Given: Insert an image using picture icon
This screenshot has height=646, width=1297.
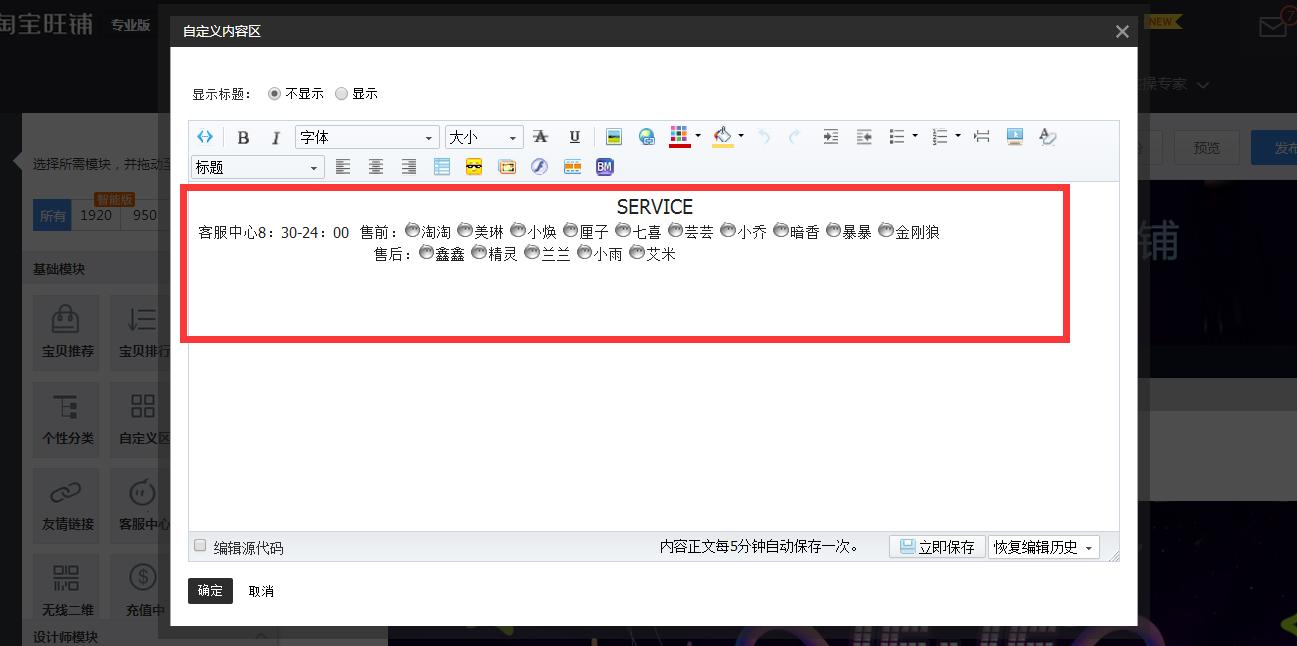Looking at the screenshot, I should coord(614,137).
